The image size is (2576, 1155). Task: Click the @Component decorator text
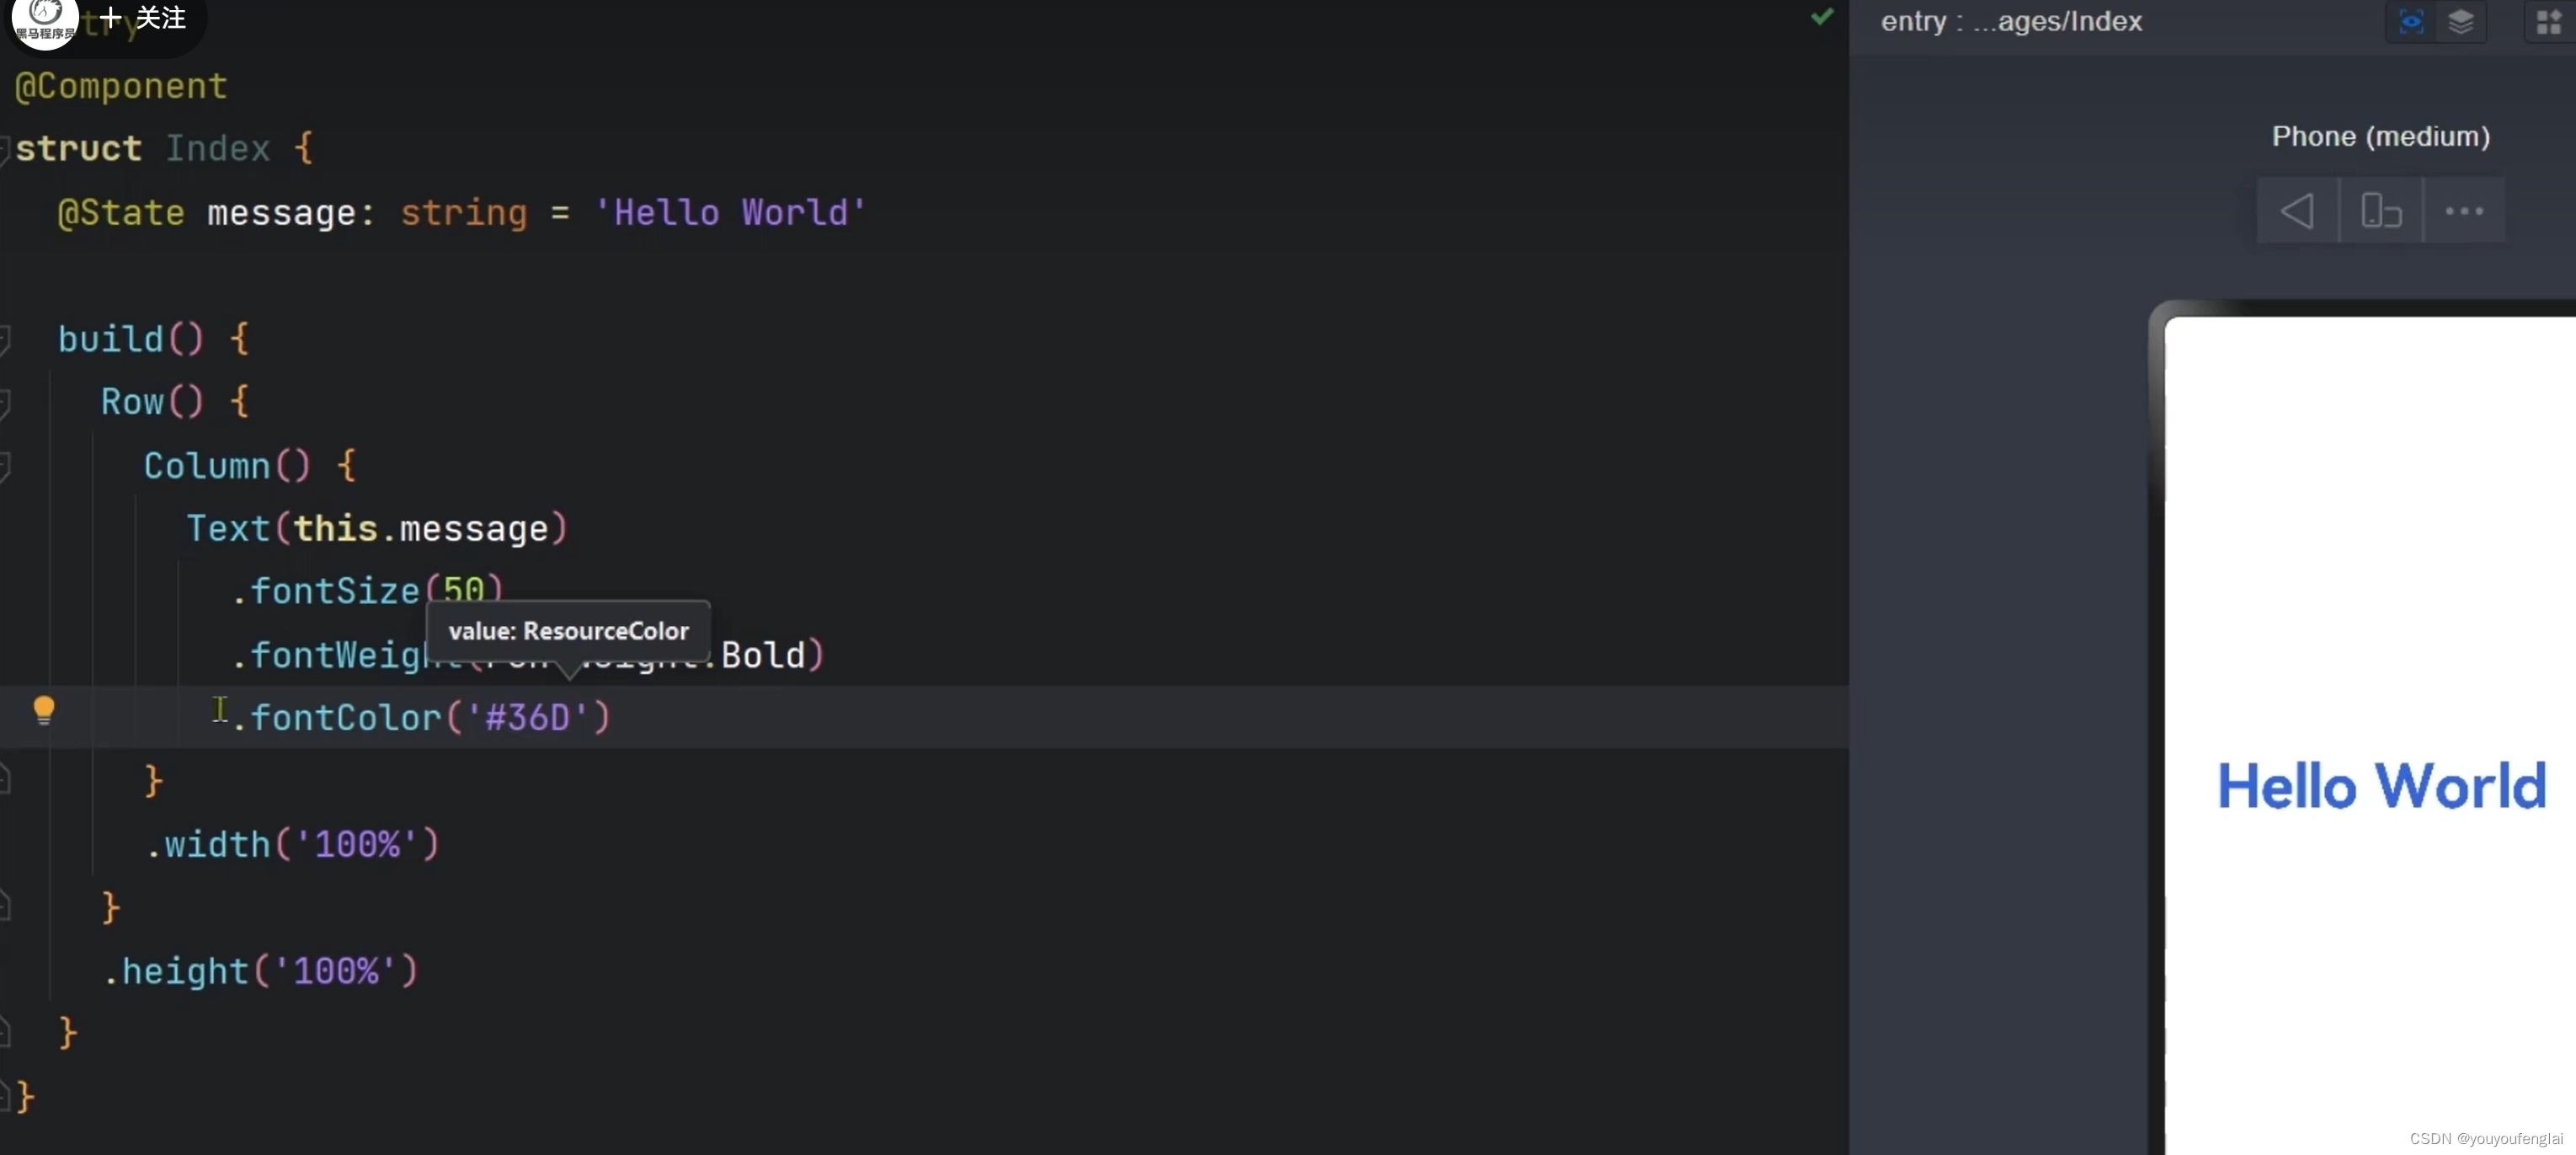pos(121,86)
